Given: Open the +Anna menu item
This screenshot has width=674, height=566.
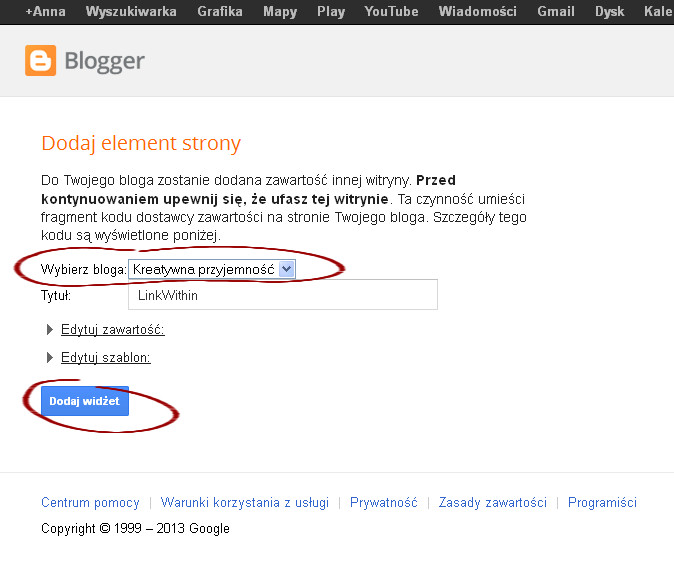Looking at the screenshot, I should [46, 11].
